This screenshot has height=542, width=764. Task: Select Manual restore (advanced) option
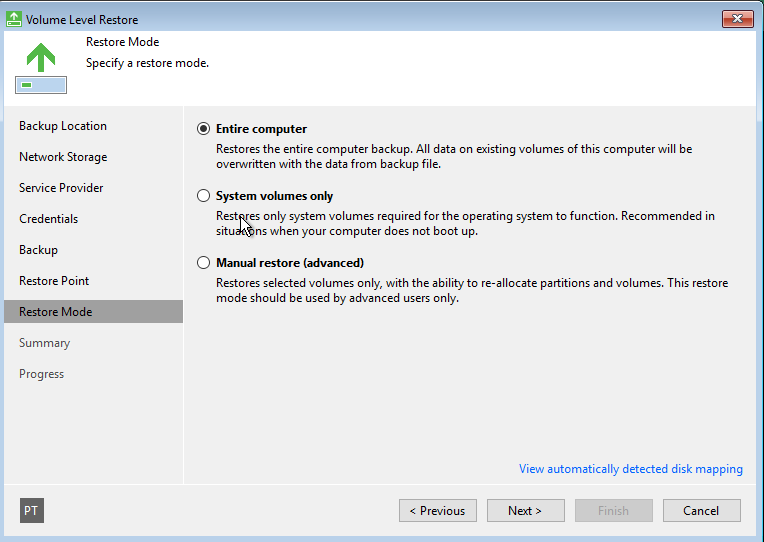(204, 263)
